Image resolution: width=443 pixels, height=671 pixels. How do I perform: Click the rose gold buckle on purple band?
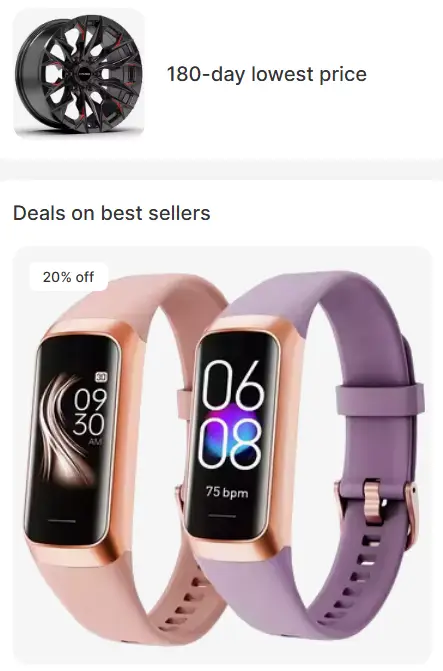[374, 502]
